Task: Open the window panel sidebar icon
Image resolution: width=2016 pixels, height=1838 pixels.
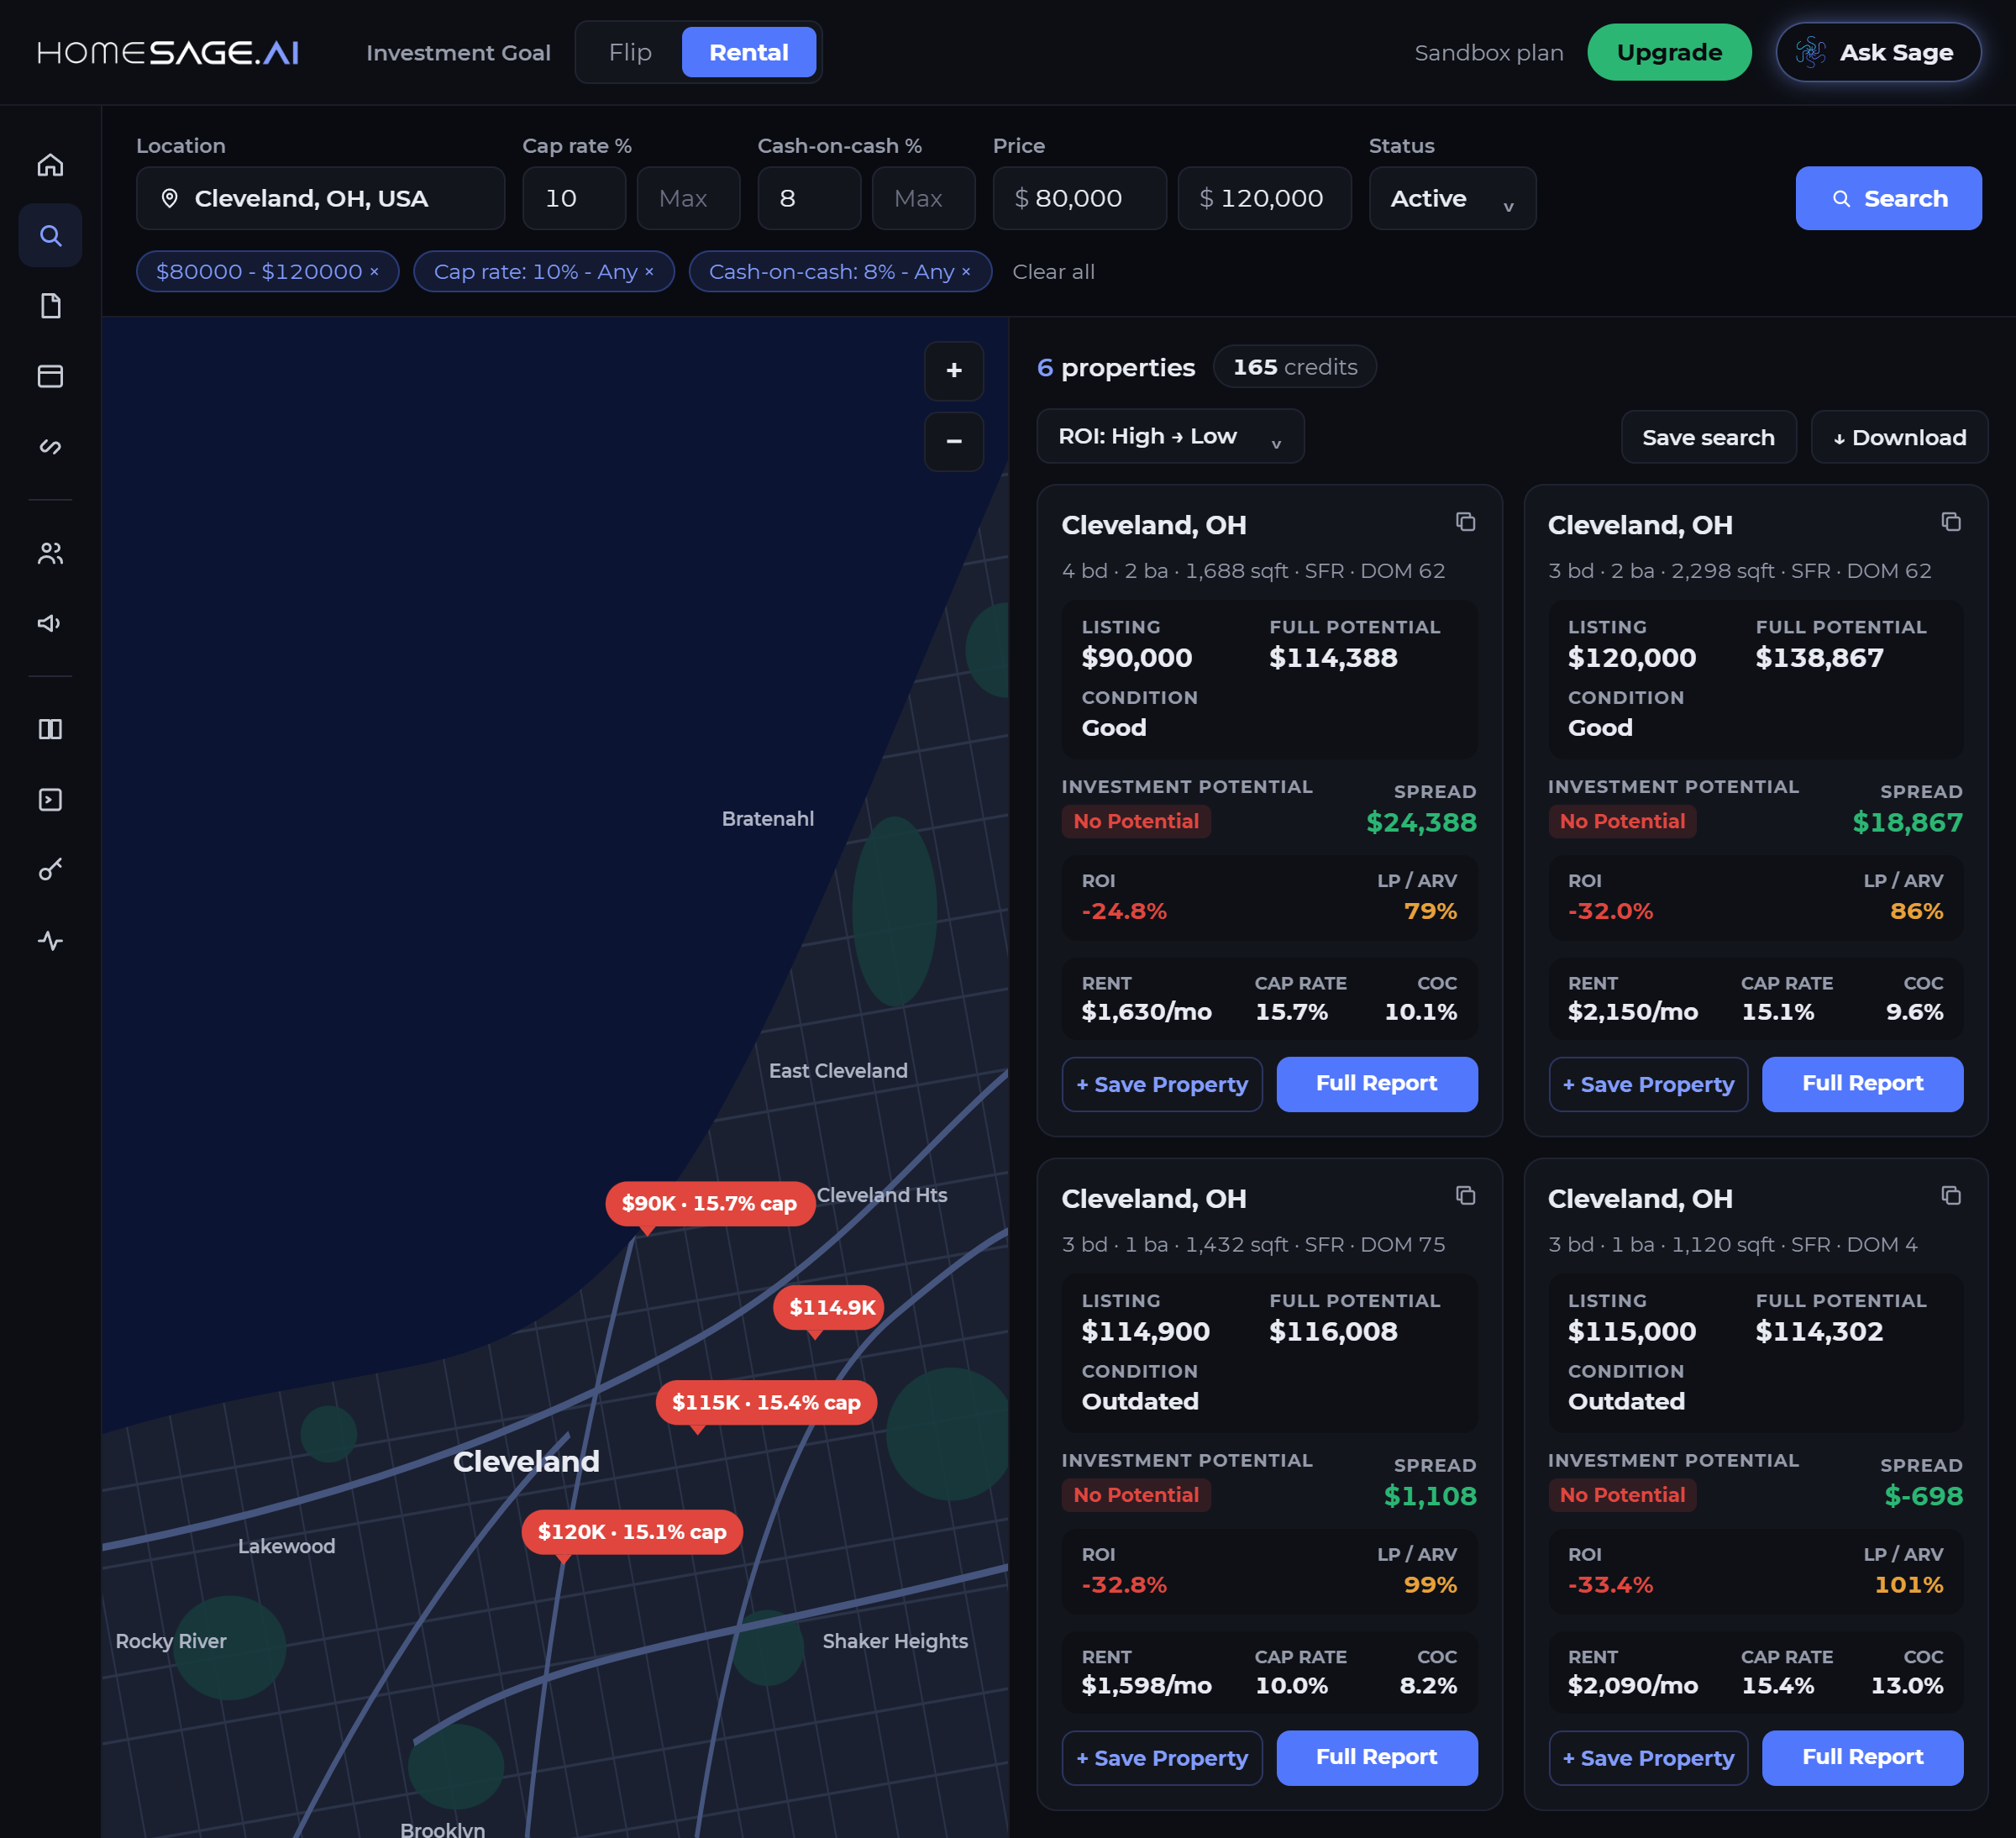Action: tap(50, 376)
